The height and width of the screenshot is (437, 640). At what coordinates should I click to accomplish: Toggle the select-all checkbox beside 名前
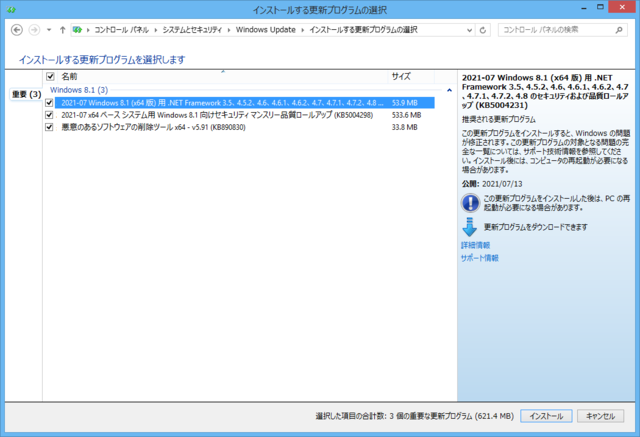pos(50,76)
